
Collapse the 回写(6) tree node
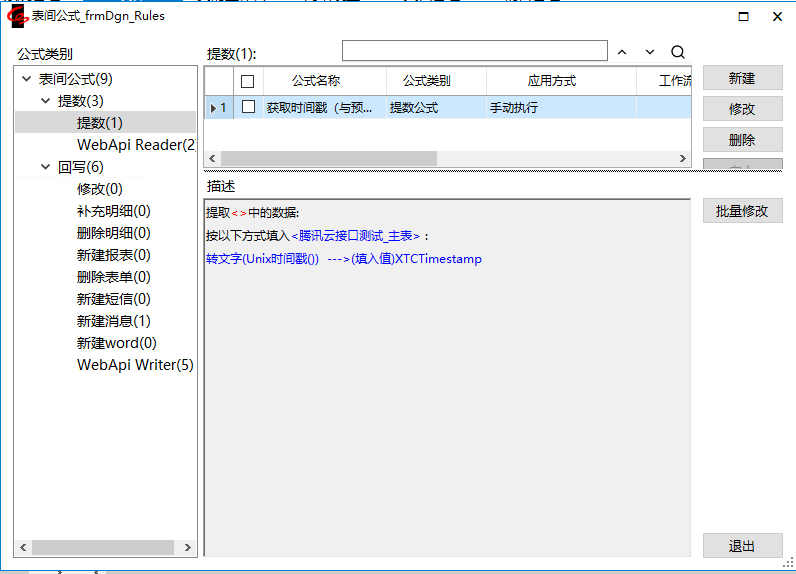[x=46, y=167]
